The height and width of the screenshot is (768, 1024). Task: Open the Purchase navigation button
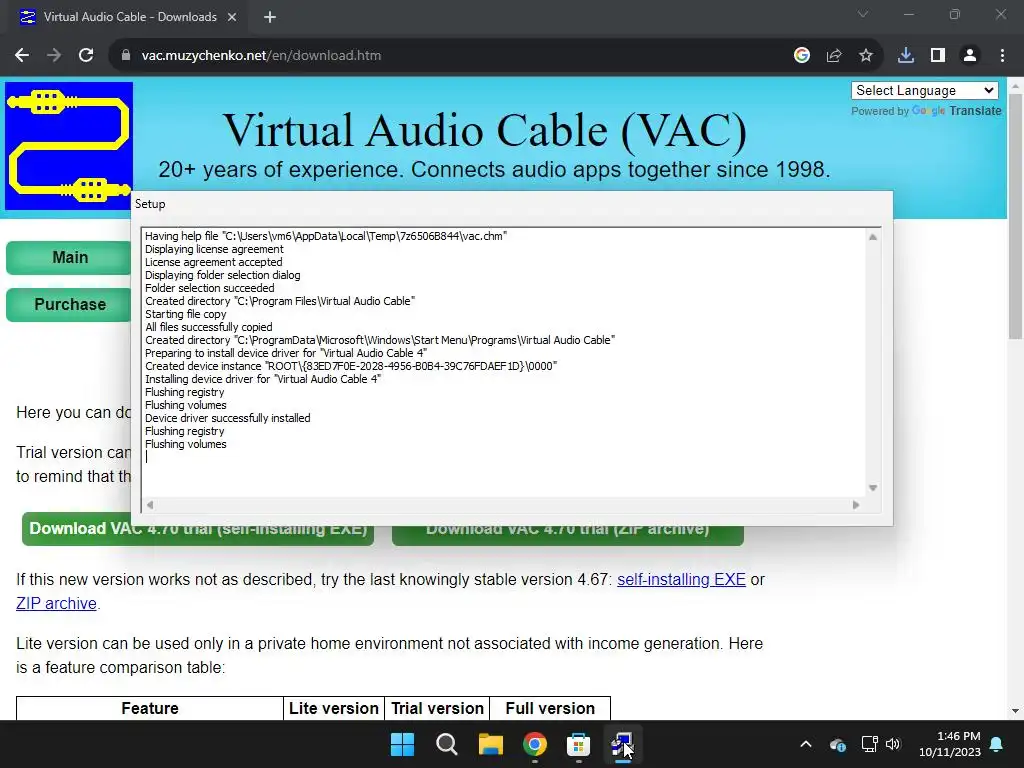coord(69,304)
